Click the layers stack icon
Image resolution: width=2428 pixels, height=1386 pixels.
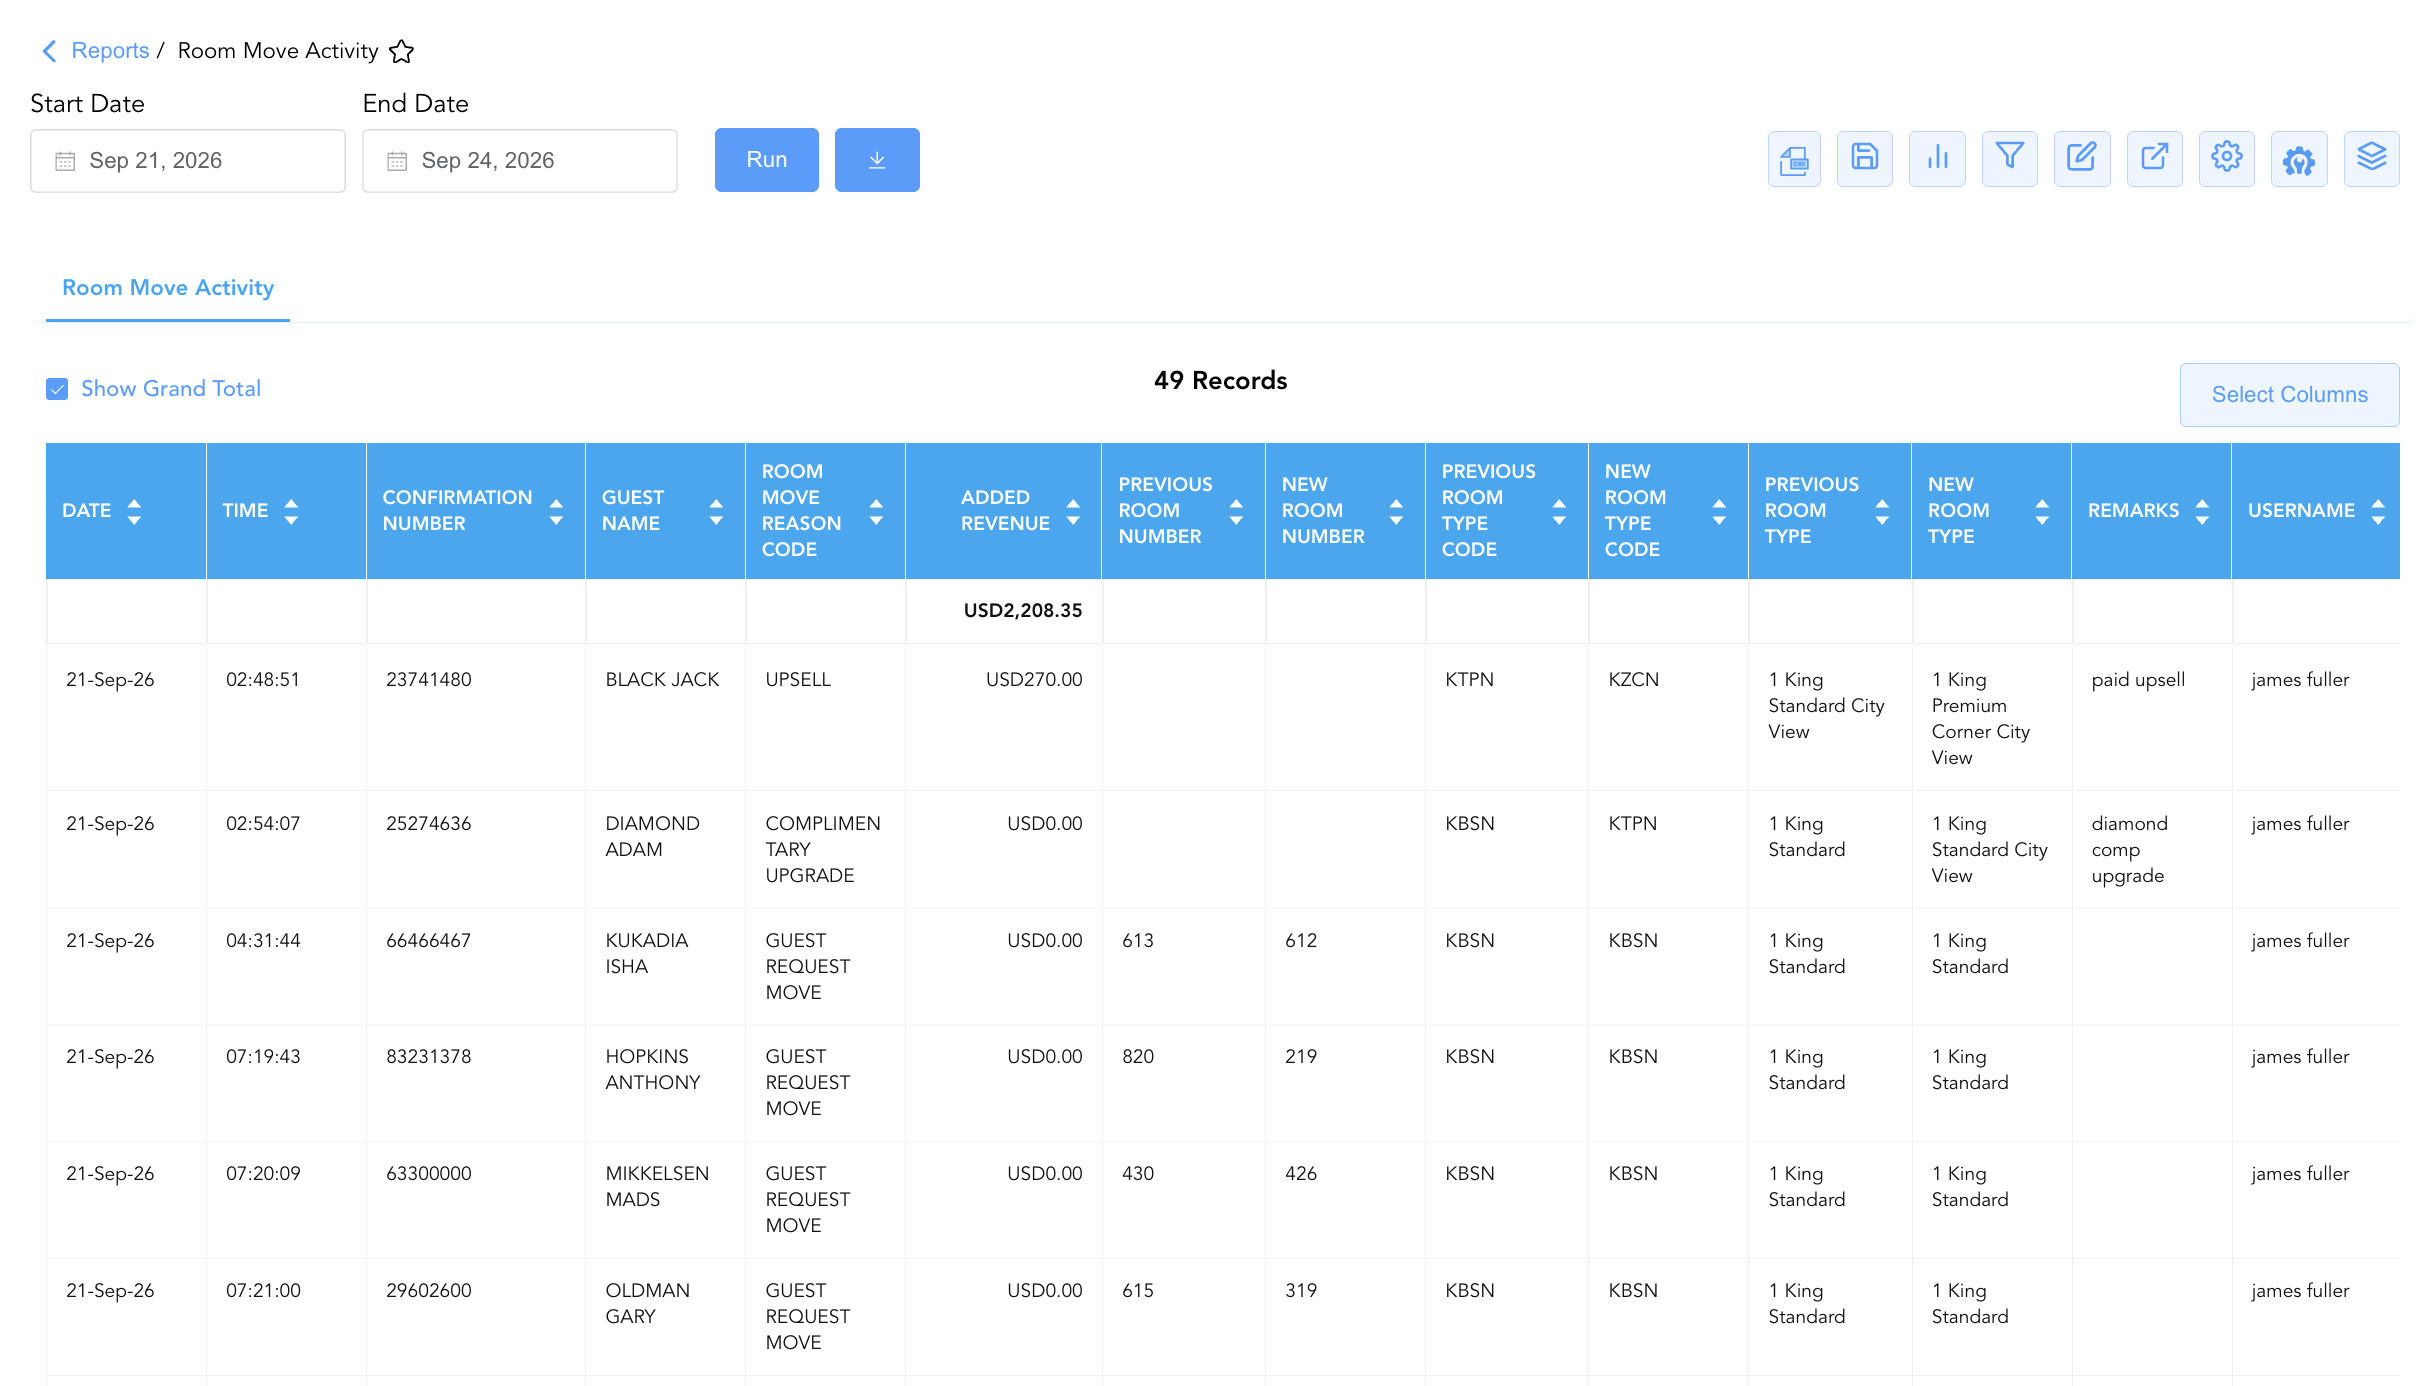pos(2372,159)
